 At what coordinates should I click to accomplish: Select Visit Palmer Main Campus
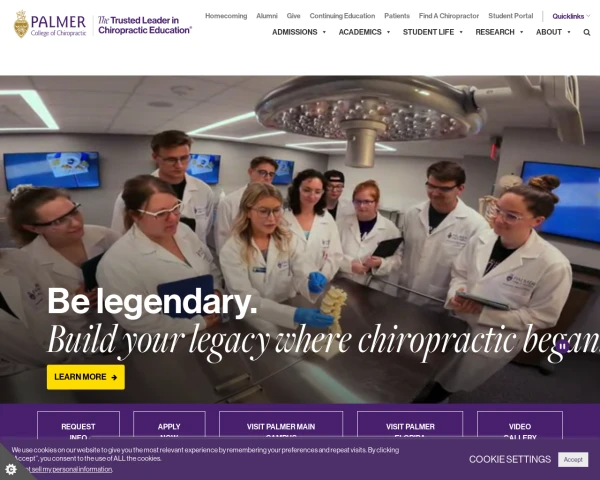(x=281, y=426)
